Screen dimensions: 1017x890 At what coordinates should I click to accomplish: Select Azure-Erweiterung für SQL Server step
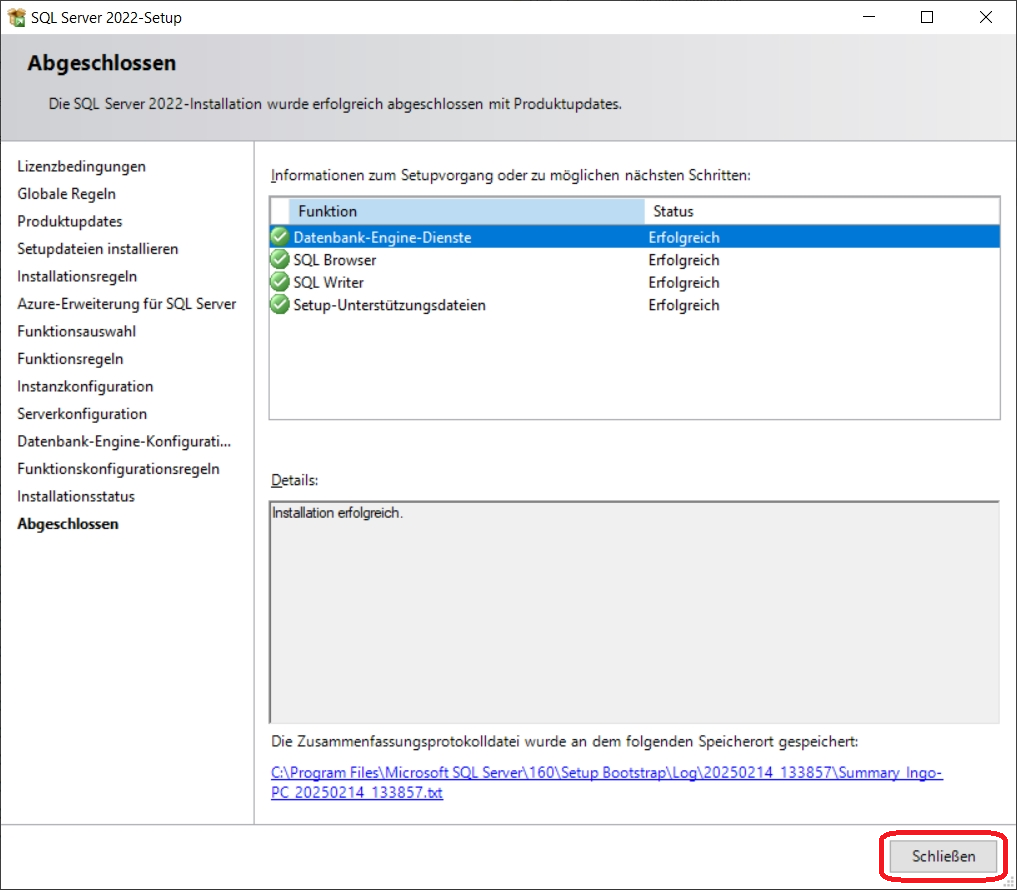pyautogui.click(x=126, y=304)
